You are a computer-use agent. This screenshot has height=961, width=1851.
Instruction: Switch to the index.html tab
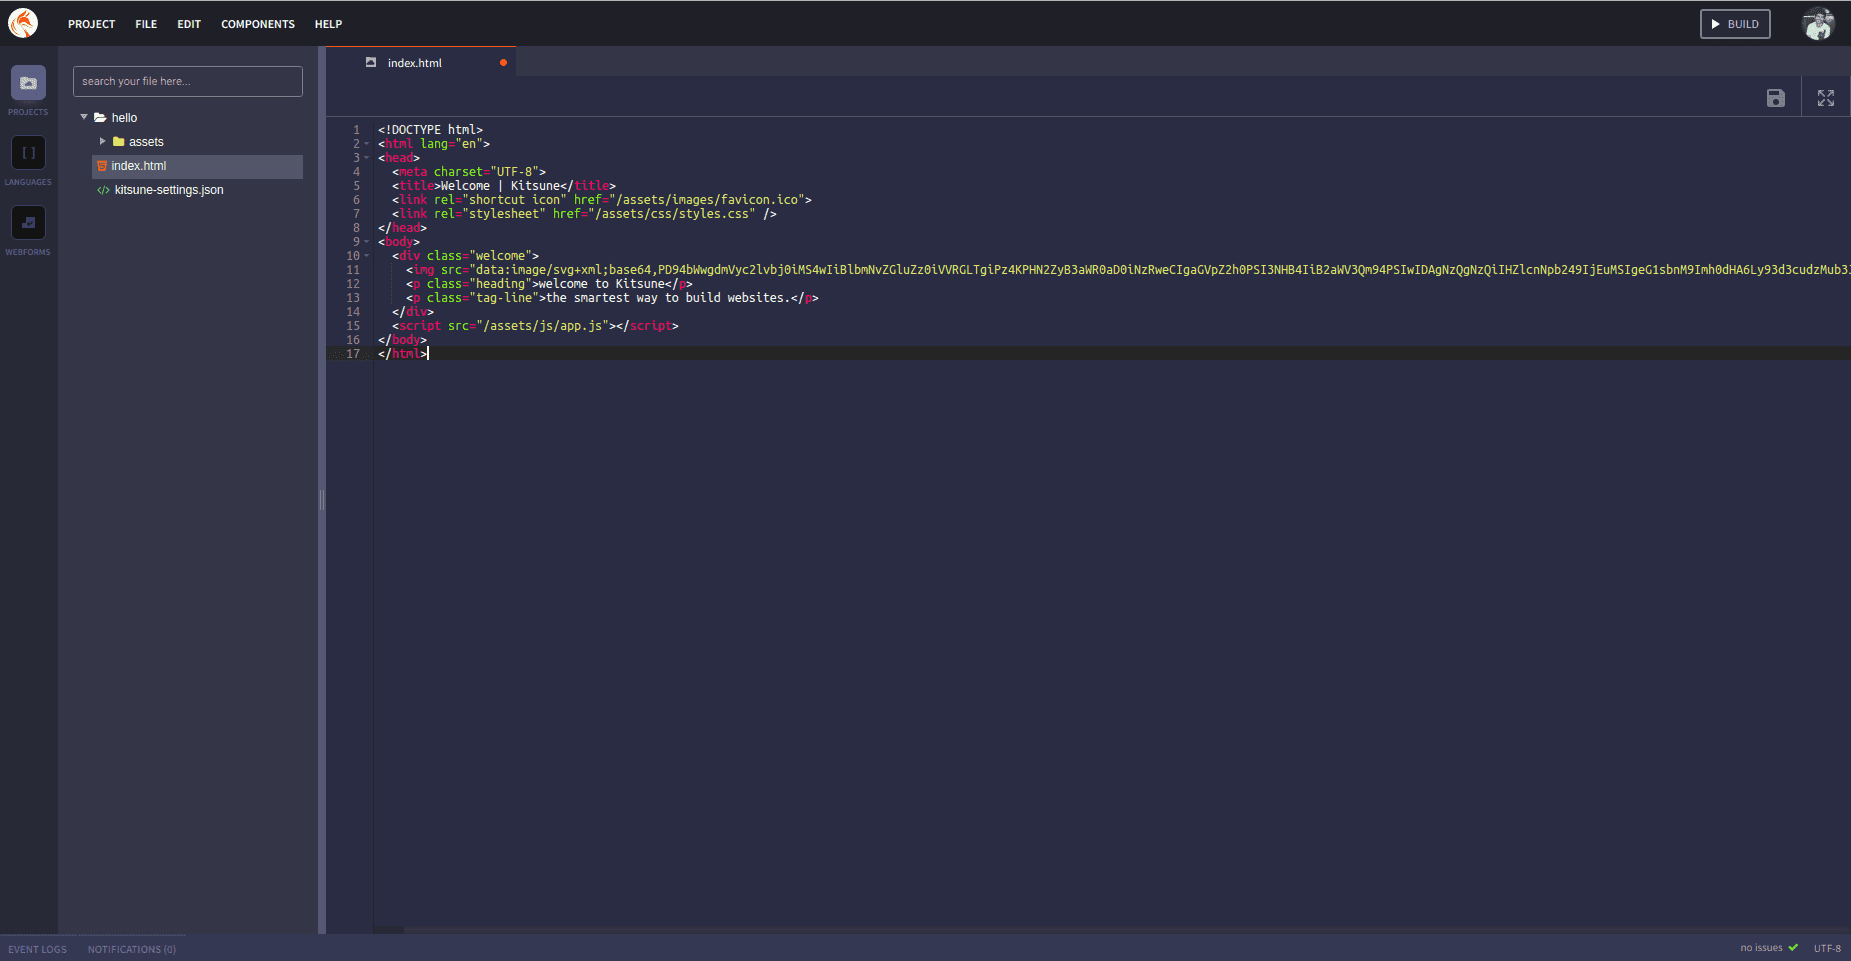coord(414,62)
